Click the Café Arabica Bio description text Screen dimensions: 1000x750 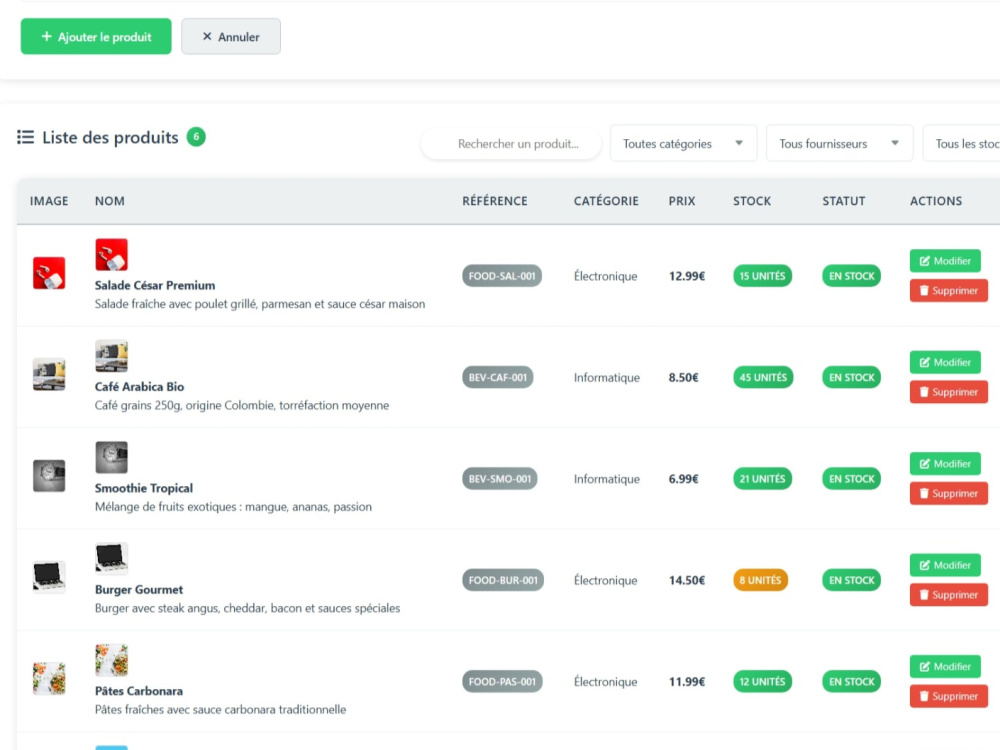tap(242, 406)
